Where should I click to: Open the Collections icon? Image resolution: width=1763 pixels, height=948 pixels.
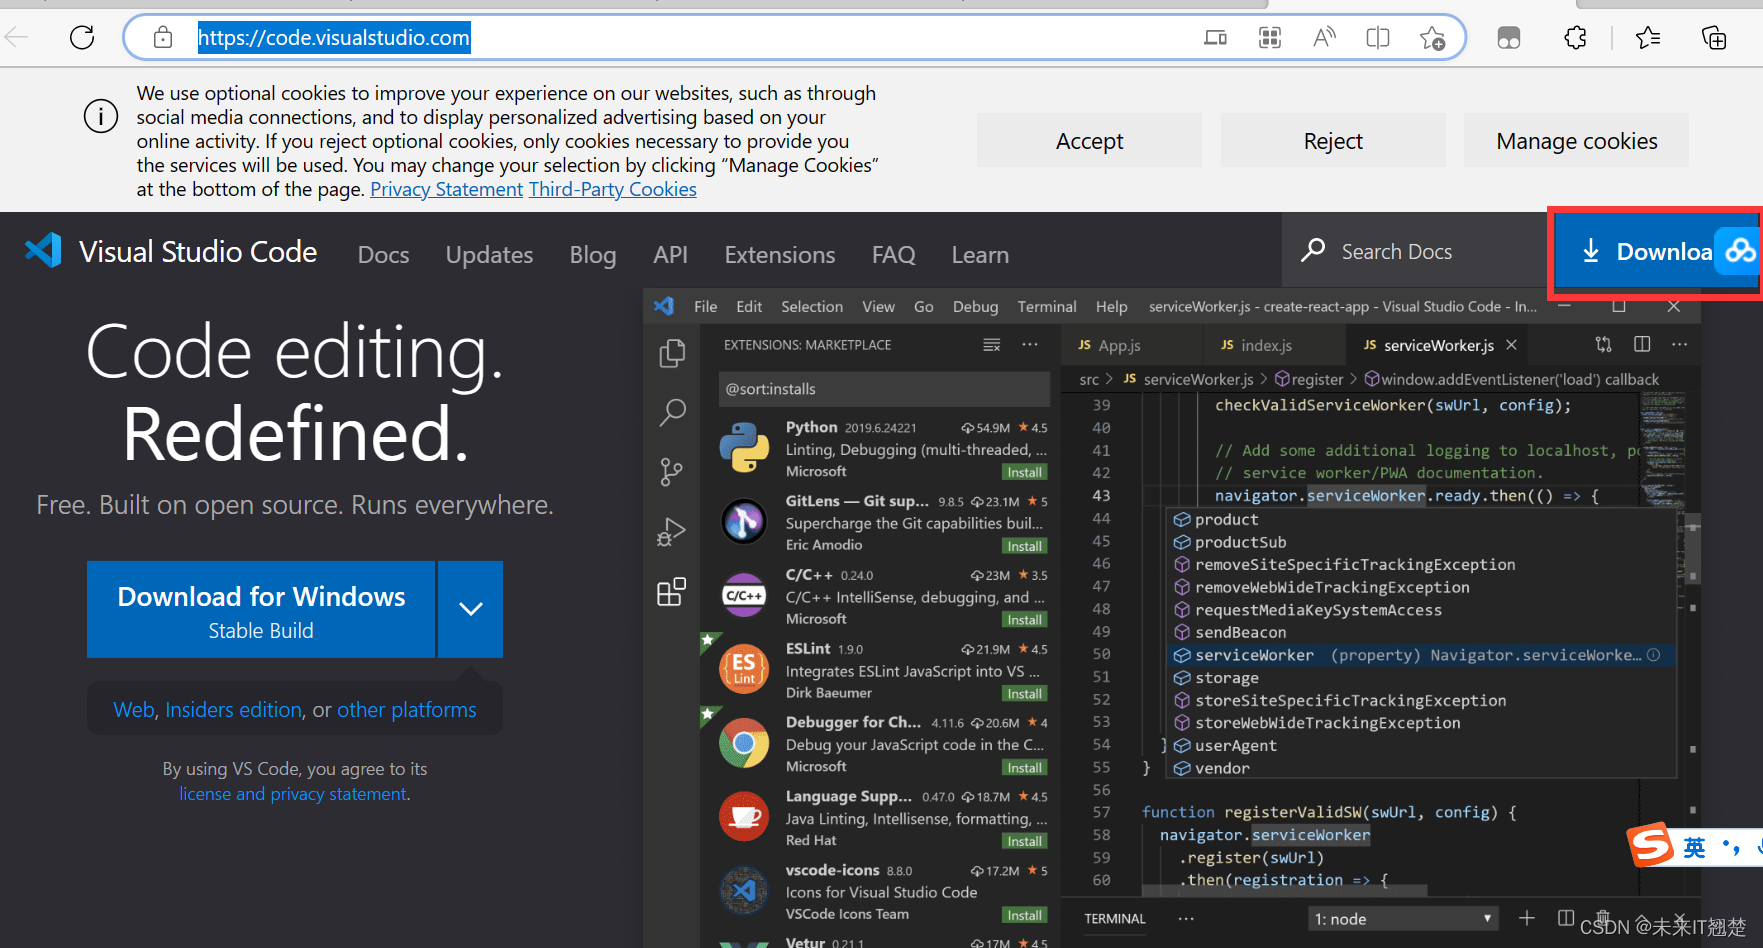click(x=1714, y=38)
